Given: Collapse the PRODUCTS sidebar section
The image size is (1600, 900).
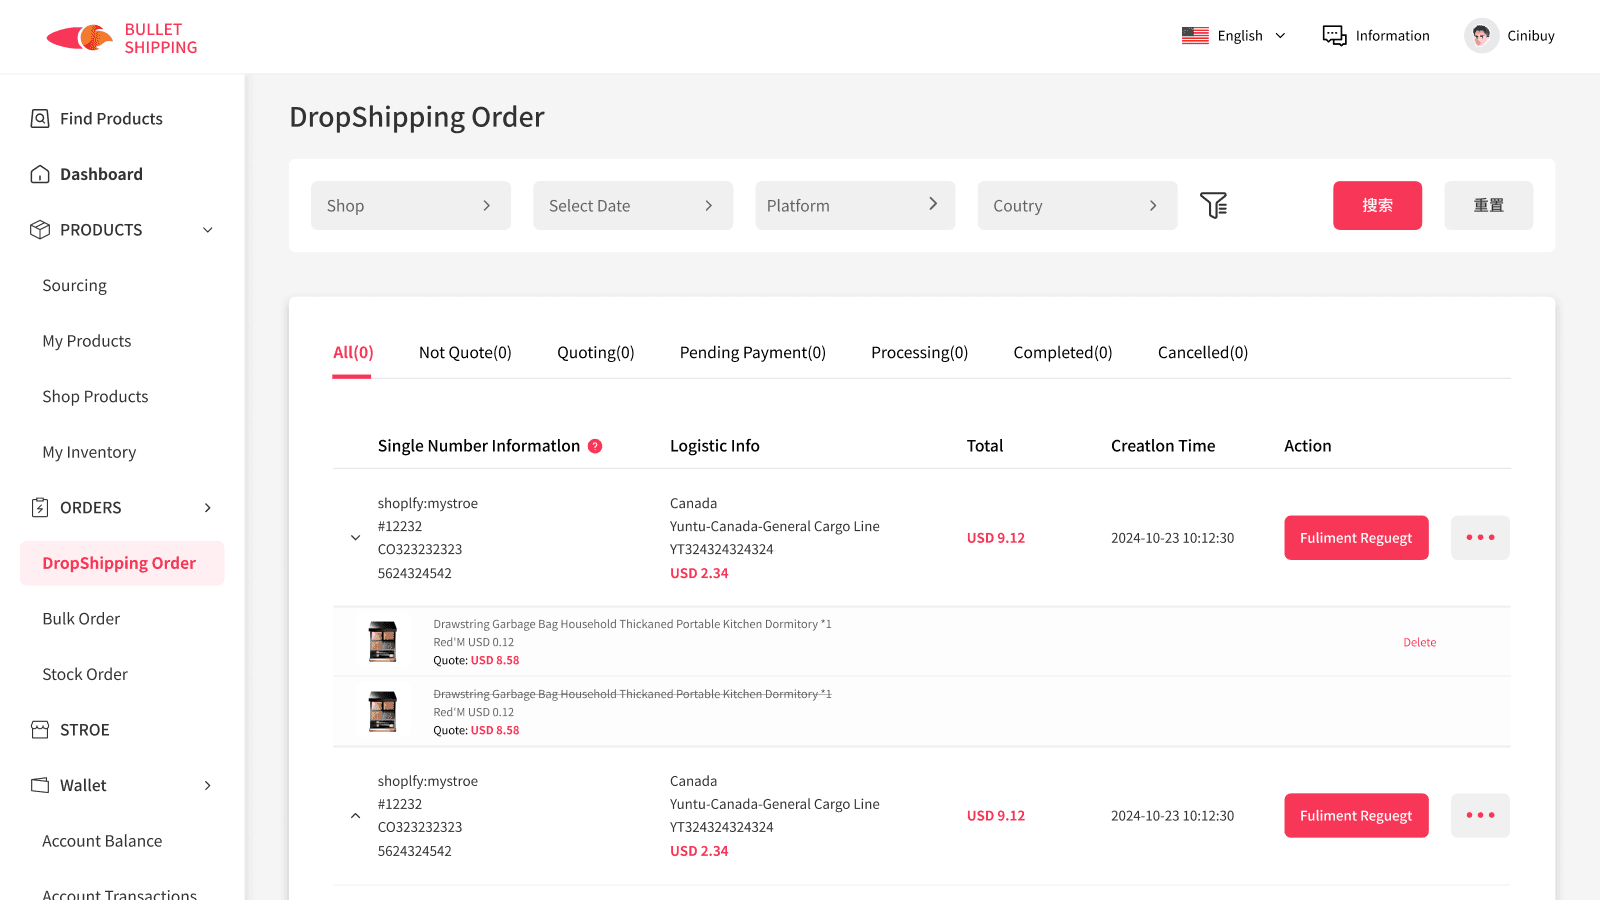Looking at the screenshot, I should (208, 230).
